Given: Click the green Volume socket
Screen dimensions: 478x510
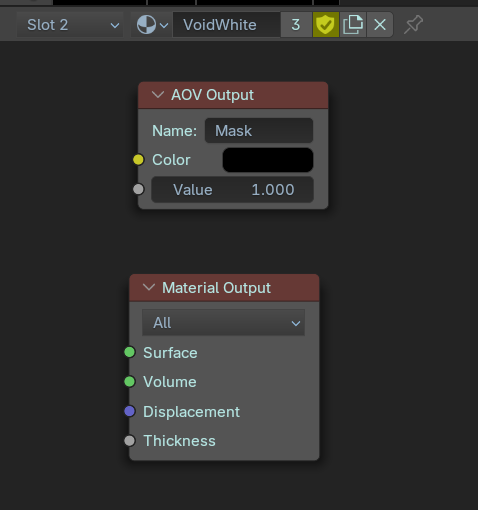Looking at the screenshot, I should (x=130, y=381).
